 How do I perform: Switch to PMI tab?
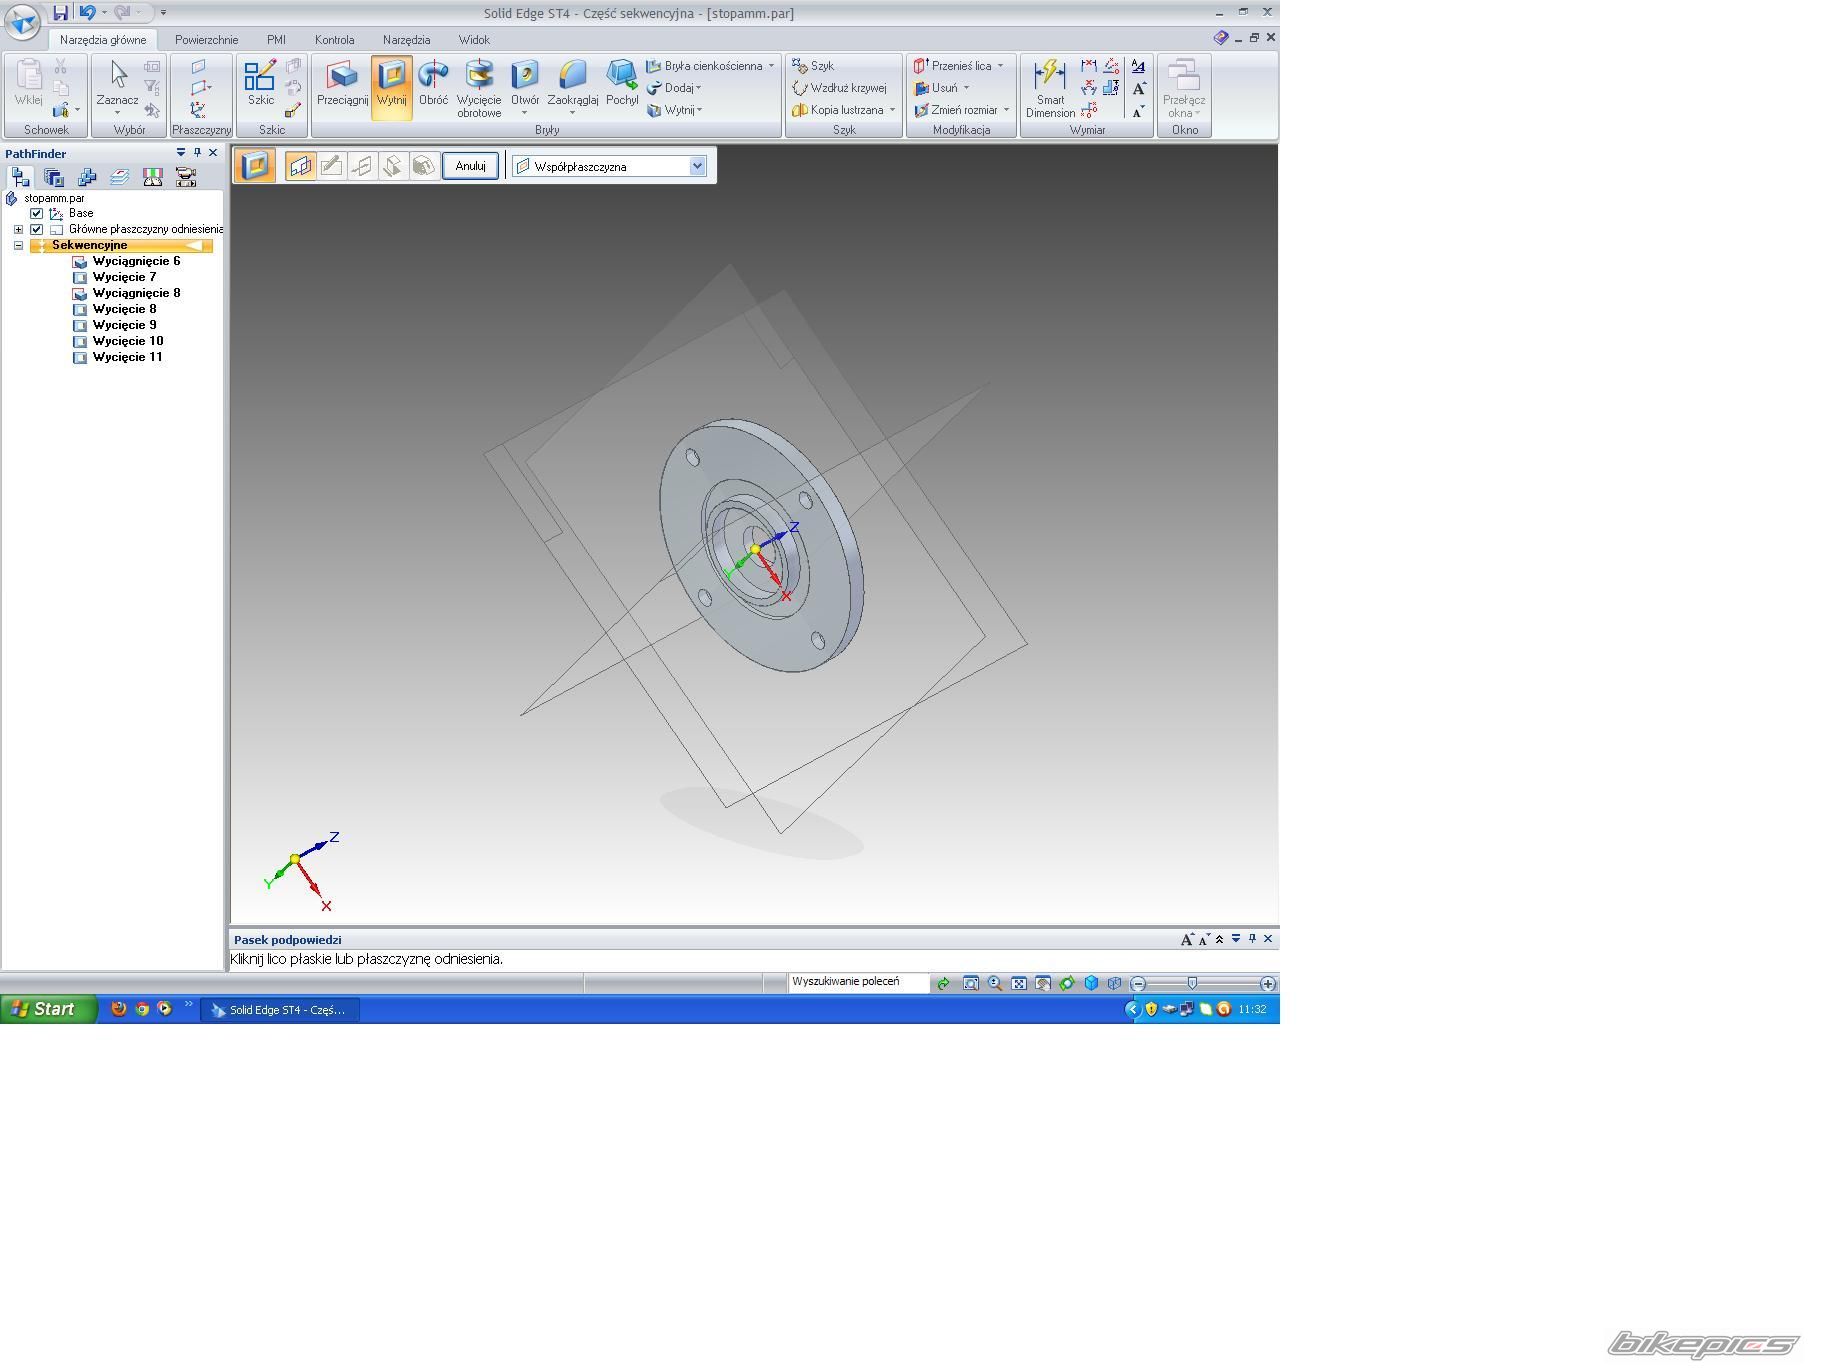(x=276, y=40)
